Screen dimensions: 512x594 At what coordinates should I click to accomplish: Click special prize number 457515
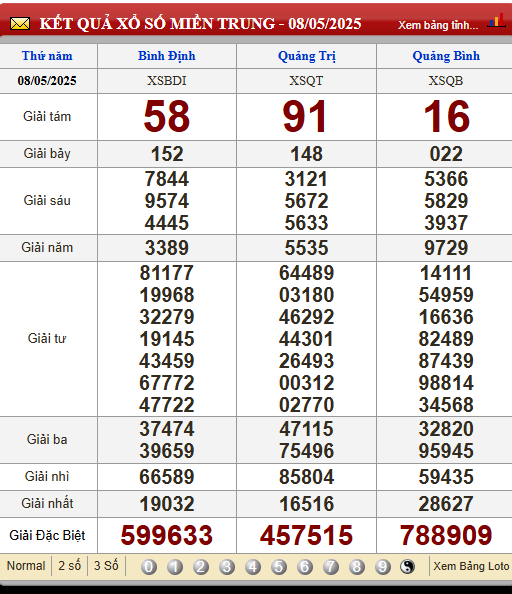[306, 535]
